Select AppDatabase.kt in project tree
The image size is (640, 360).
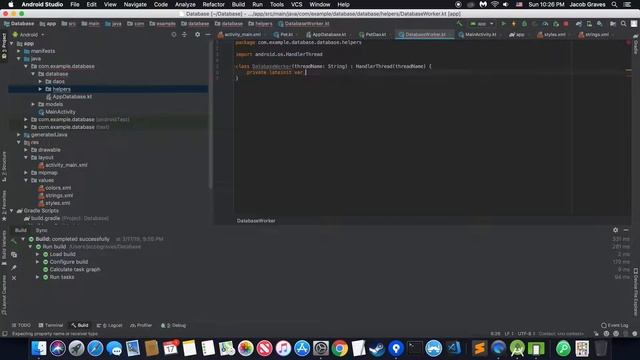[69, 96]
